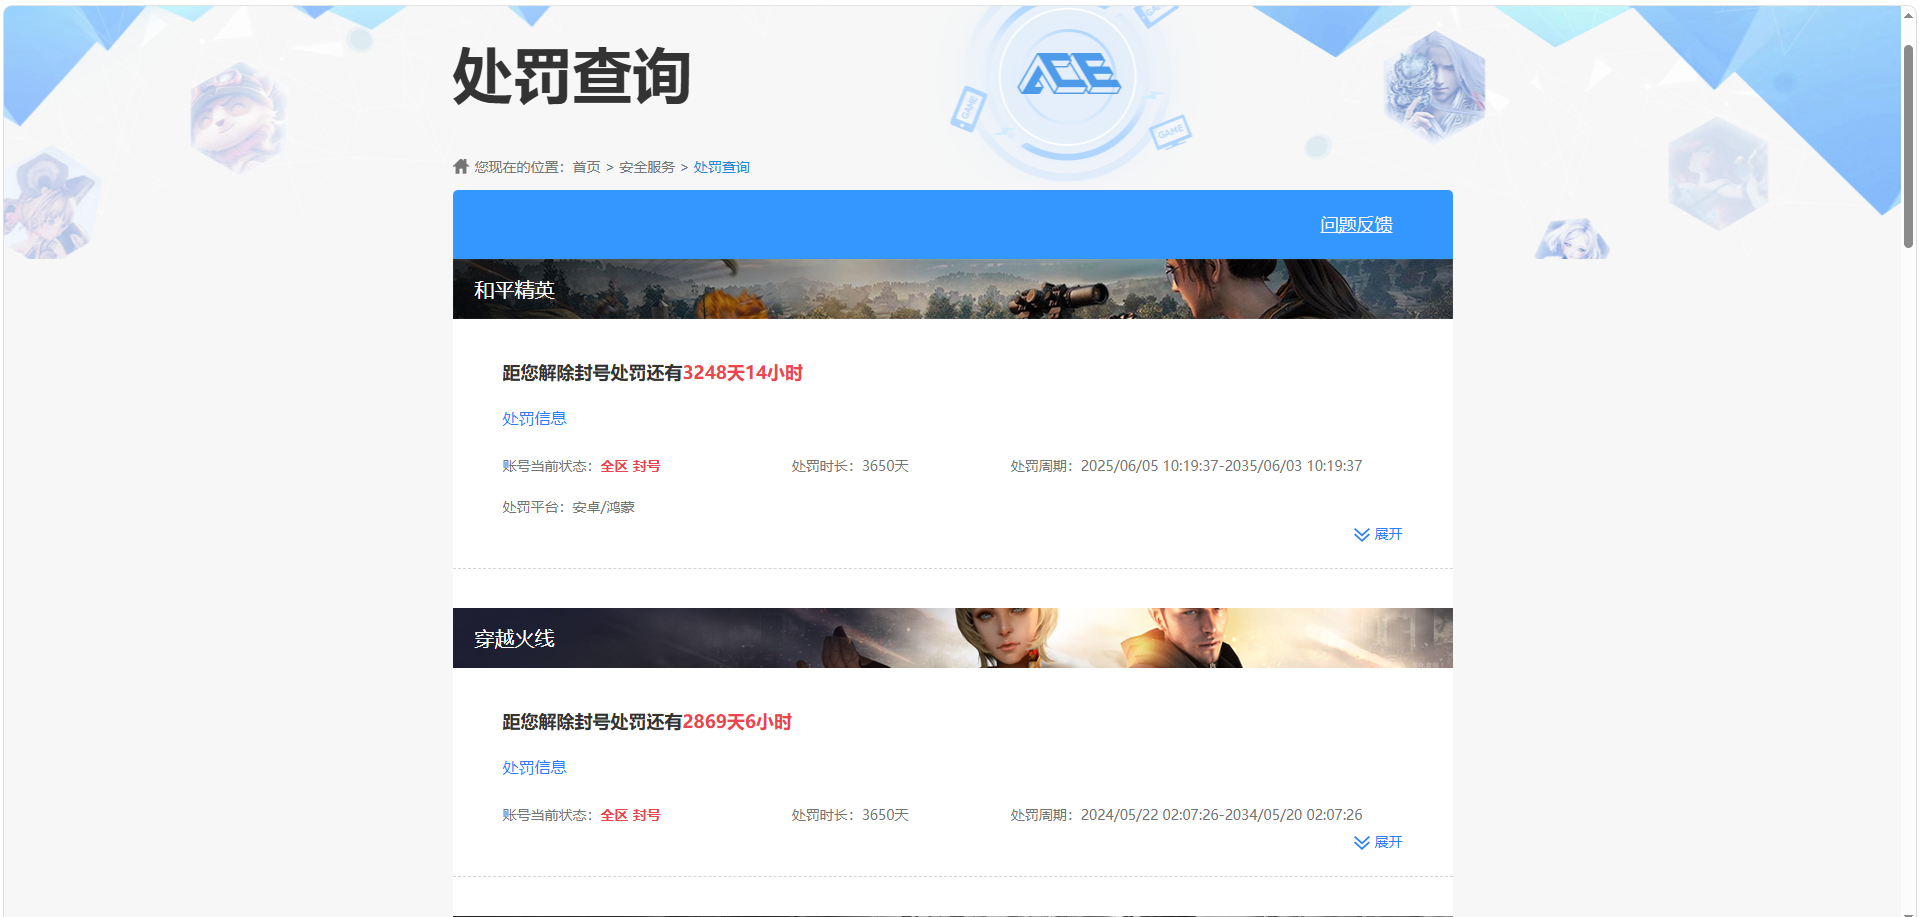This screenshot has width=1919, height=917.
Task: Click 处罚时长: 3650天 in the 和平精英 section
Action: pos(850,466)
